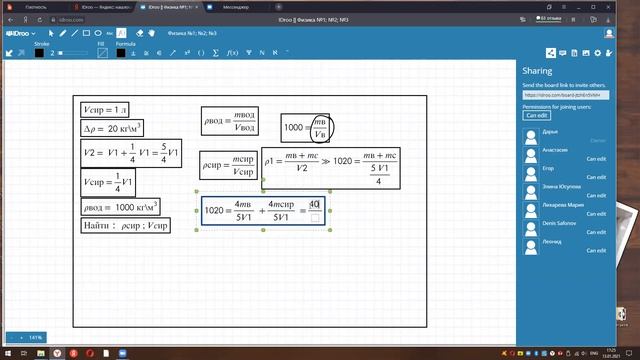This screenshot has width=640, height=360.
Task: Switch to the first browser tab
Action: point(37,7)
